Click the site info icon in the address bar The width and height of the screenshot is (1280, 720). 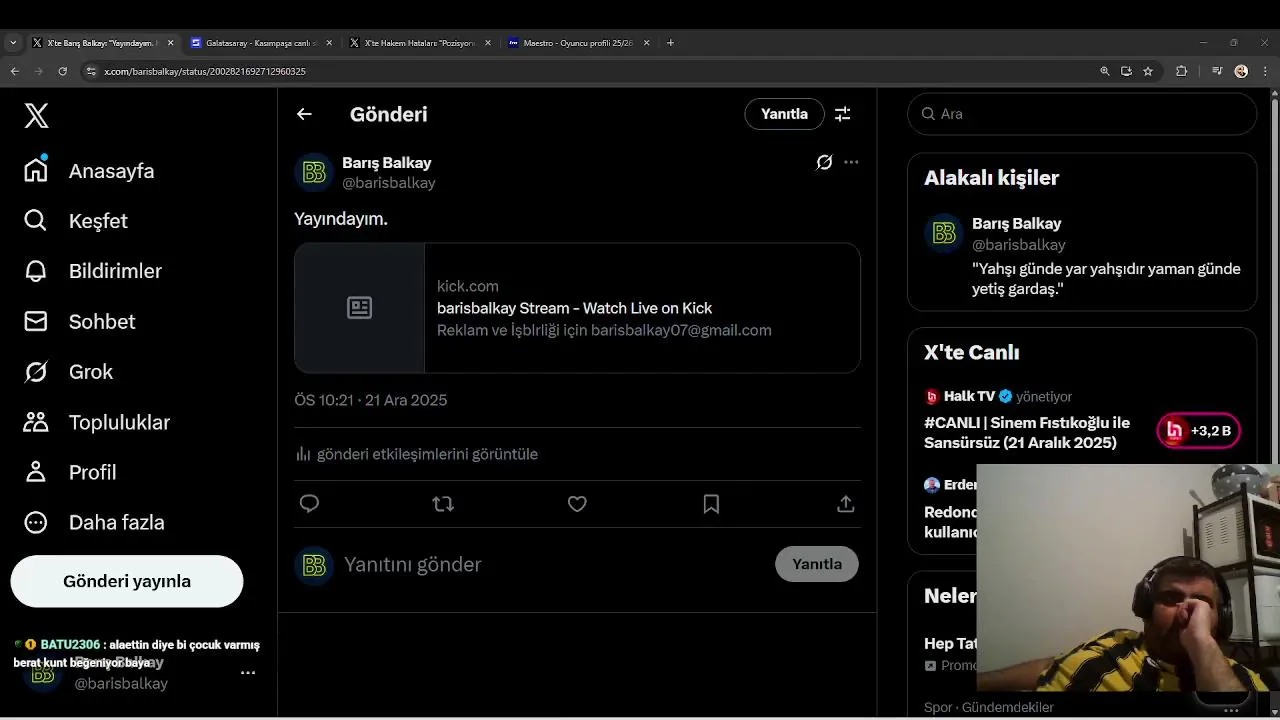click(x=91, y=71)
